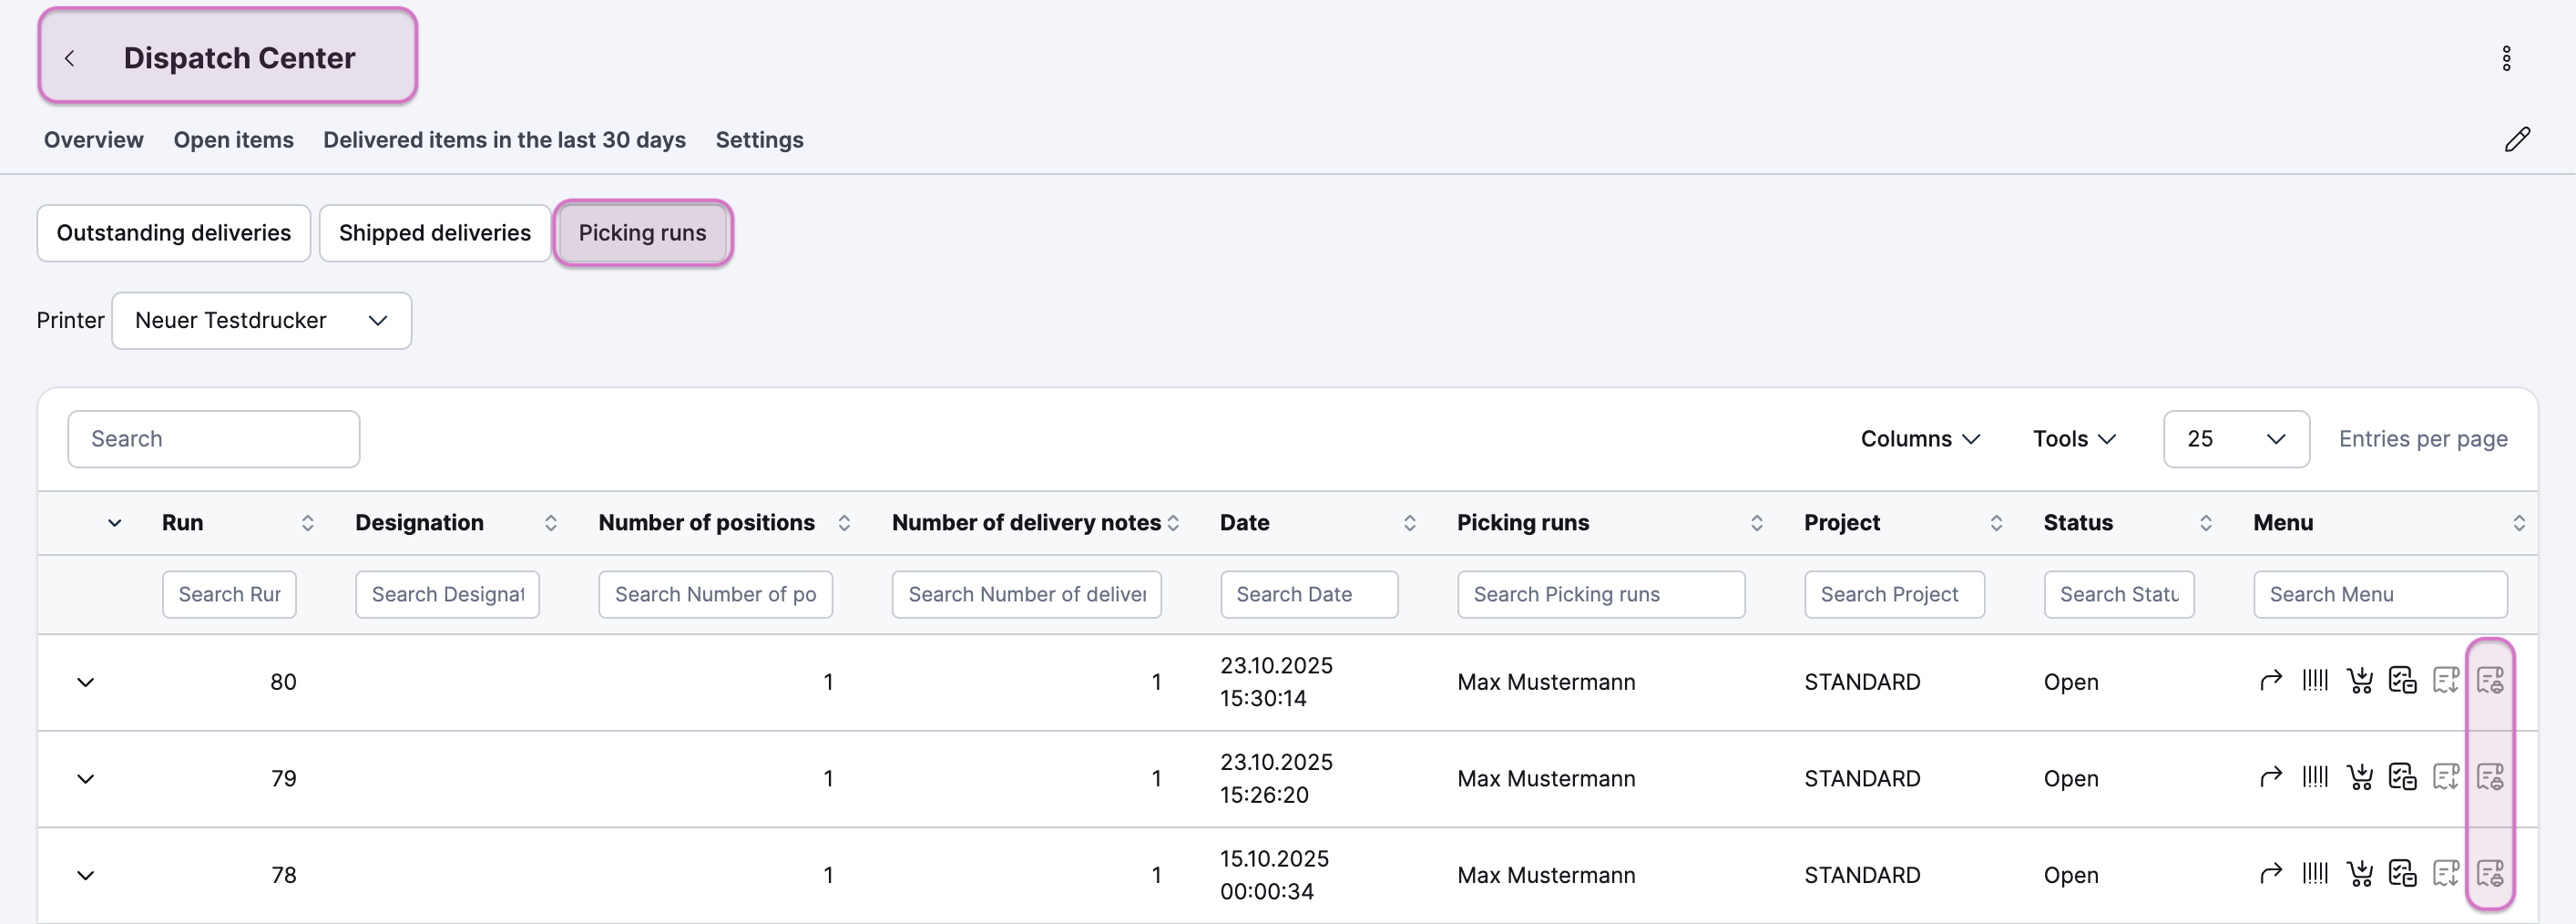
Task: Click the Search Project filter field
Action: 1893,595
